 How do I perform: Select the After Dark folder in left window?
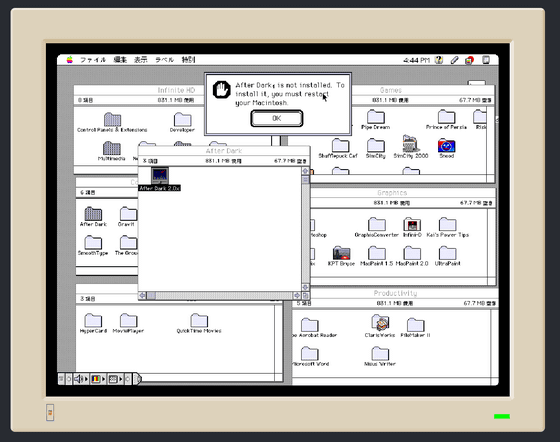(93, 216)
